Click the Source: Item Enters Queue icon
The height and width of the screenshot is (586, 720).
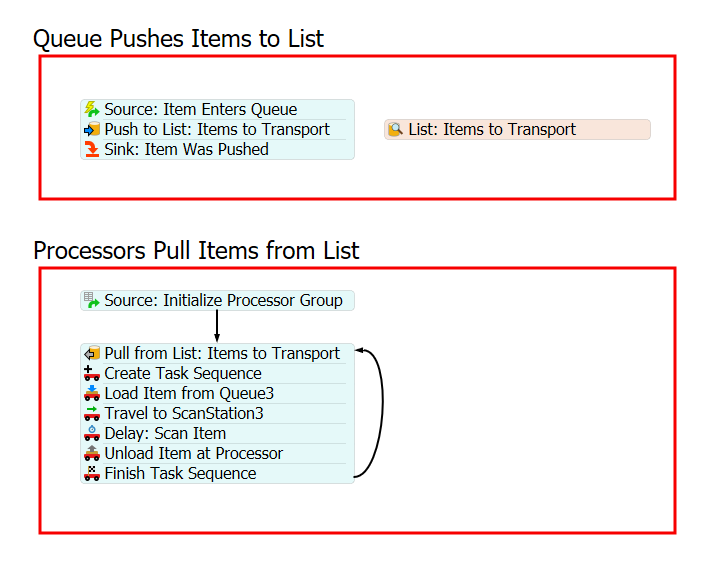point(92,110)
